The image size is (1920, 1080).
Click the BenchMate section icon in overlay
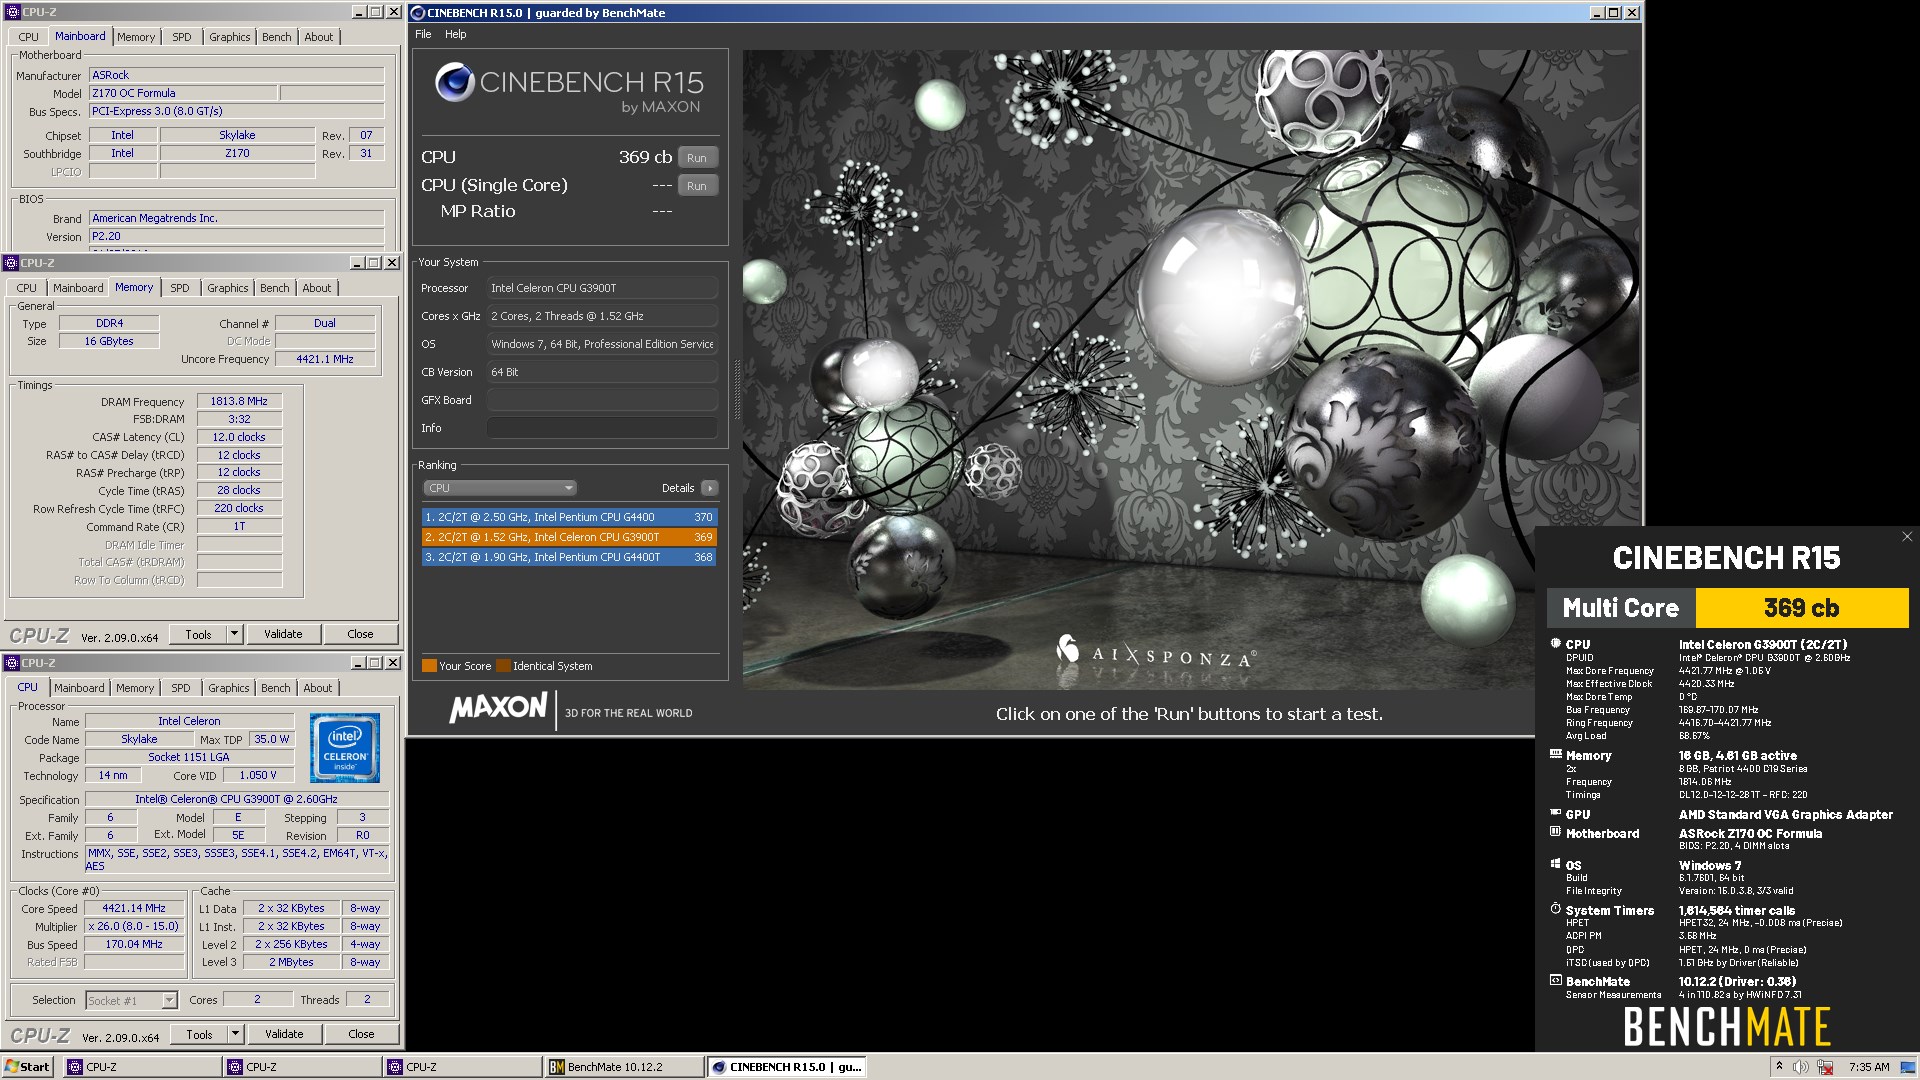click(x=1556, y=981)
